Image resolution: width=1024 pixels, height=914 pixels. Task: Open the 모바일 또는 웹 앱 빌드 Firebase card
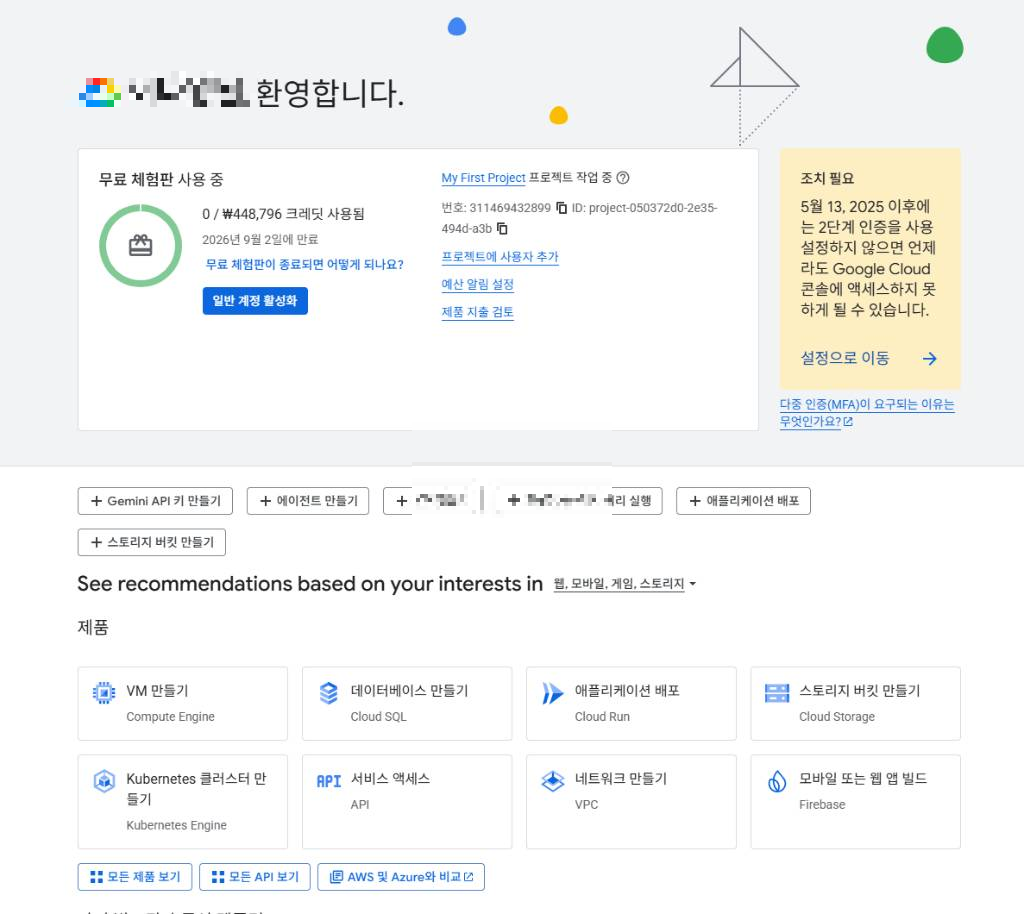click(856, 802)
